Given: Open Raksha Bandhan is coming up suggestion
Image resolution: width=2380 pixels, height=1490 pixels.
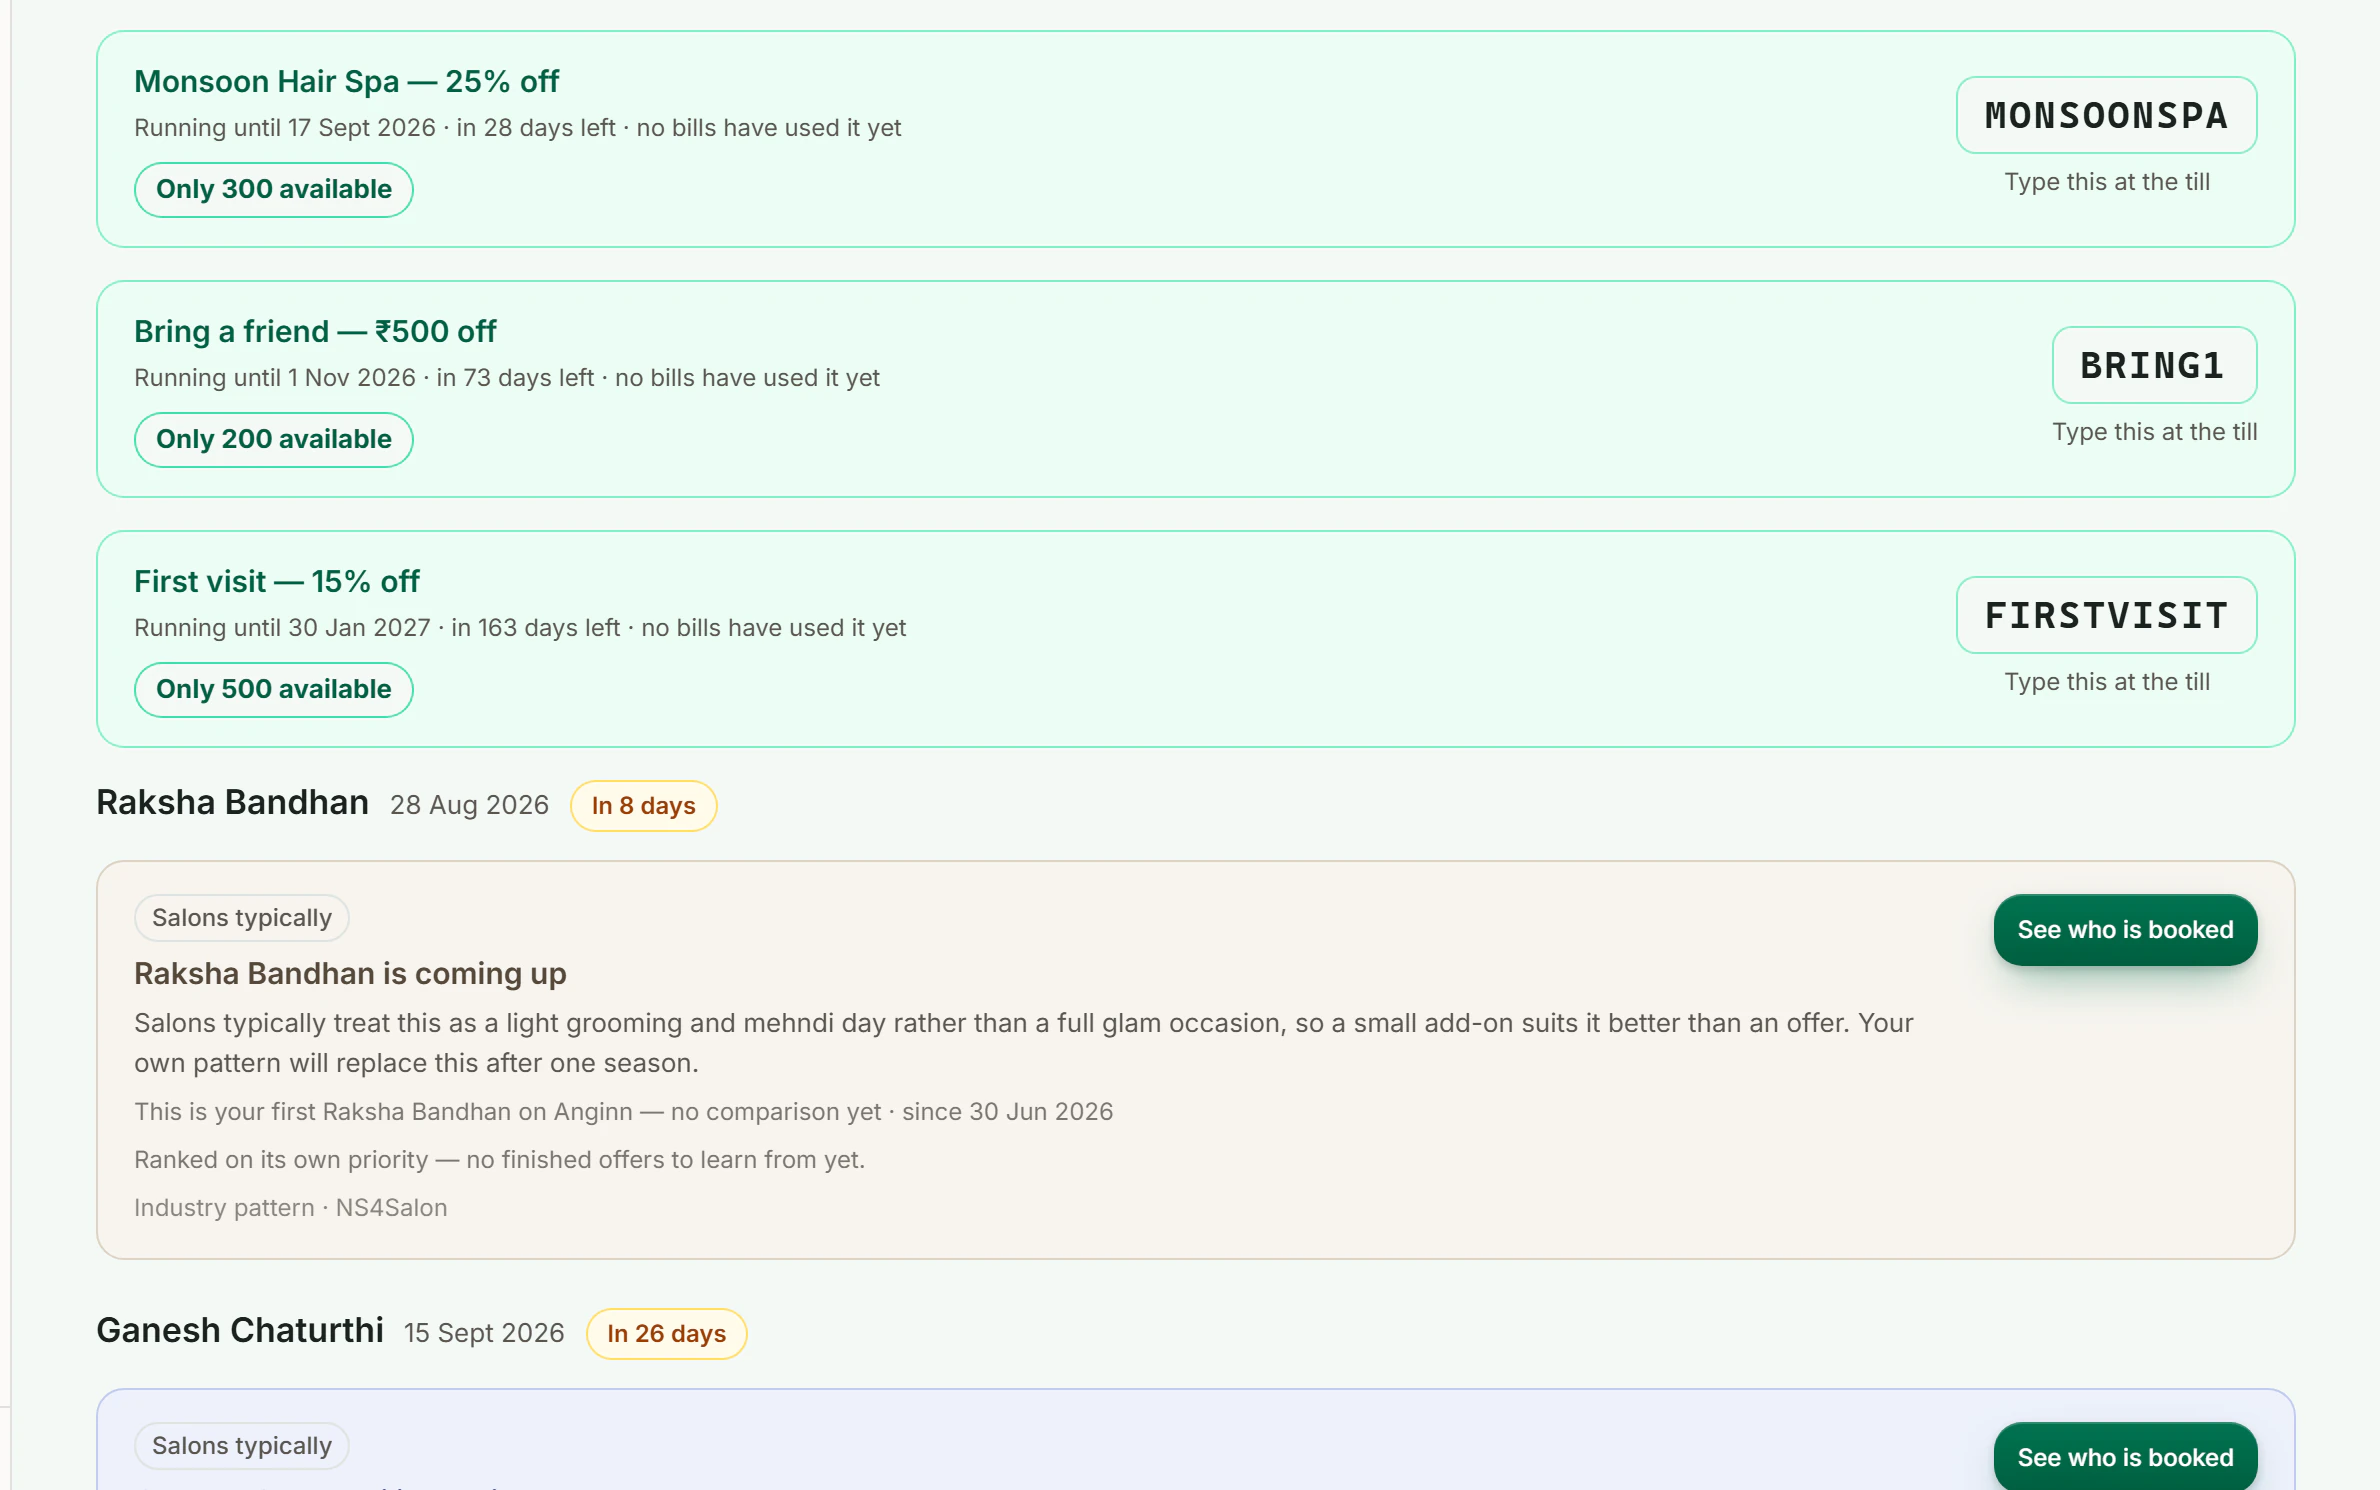Looking at the screenshot, I should tap(350, 973).
